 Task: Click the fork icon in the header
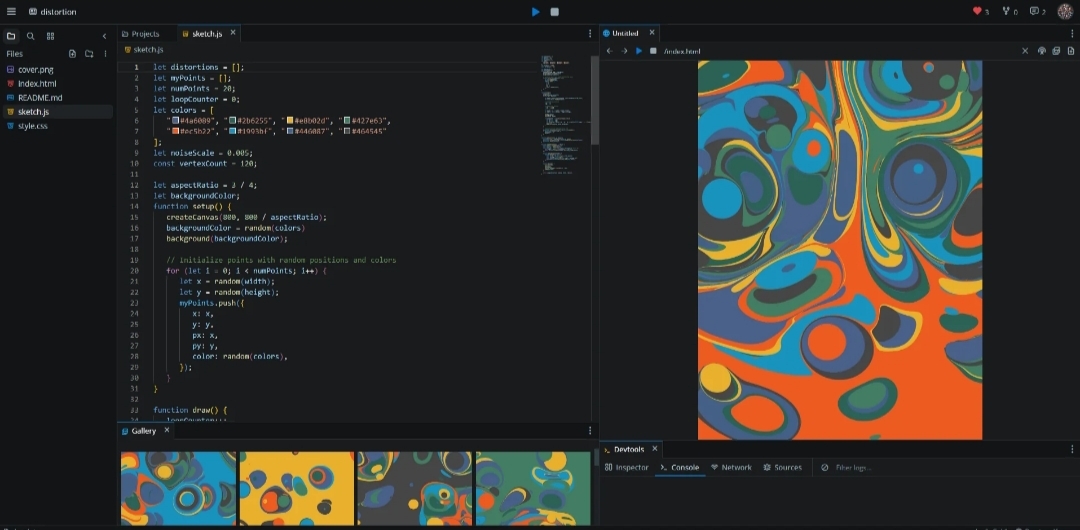coord(1006,12)
